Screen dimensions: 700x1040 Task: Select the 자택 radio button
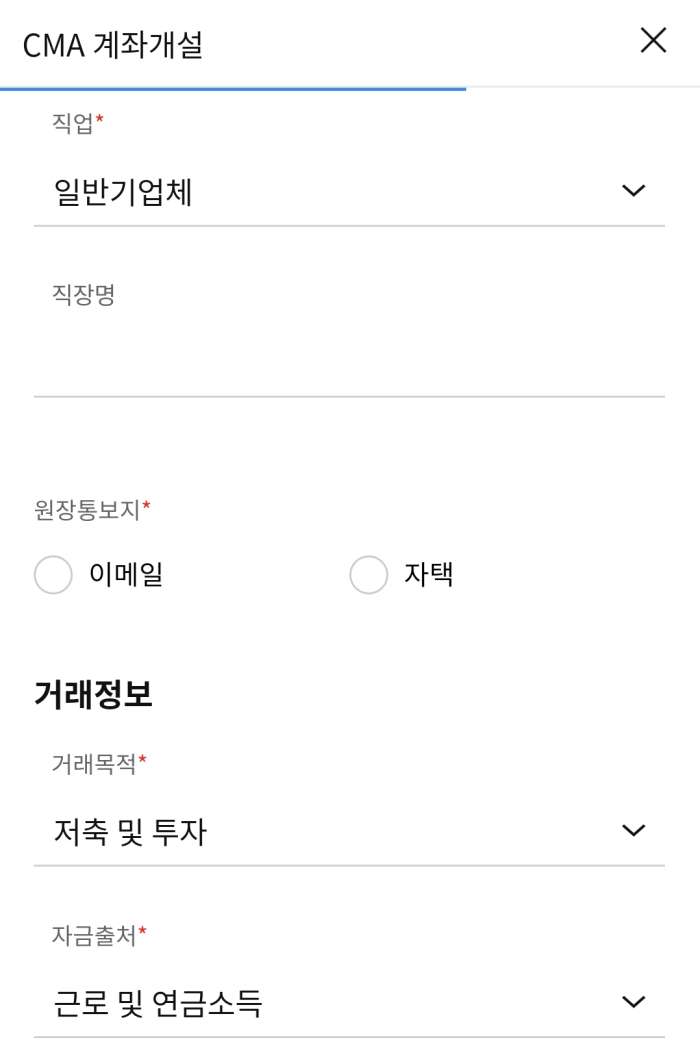point(368,574)
